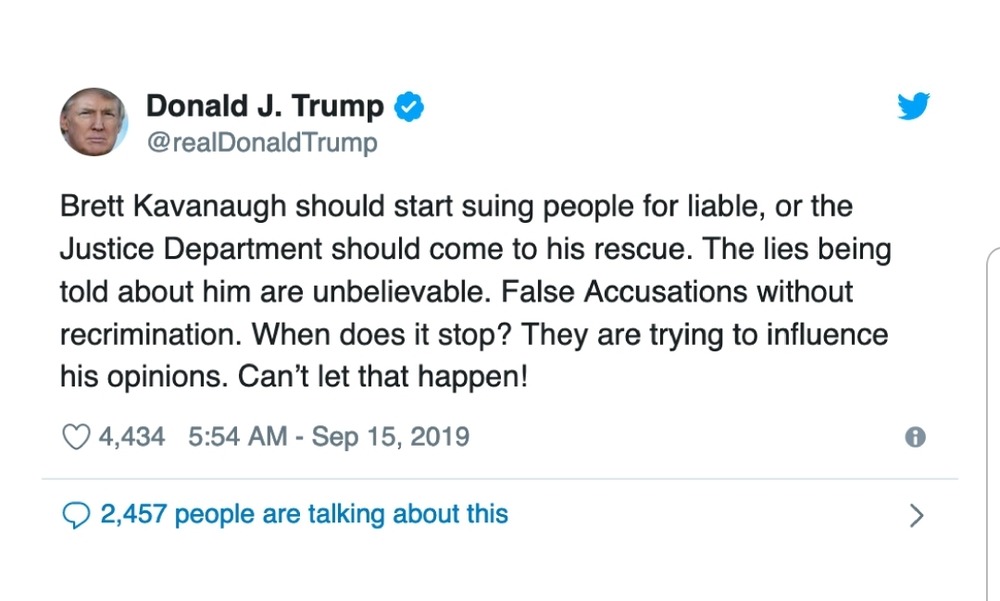
Task: Click the reply speech bubble icon
Action: point(76,515)
